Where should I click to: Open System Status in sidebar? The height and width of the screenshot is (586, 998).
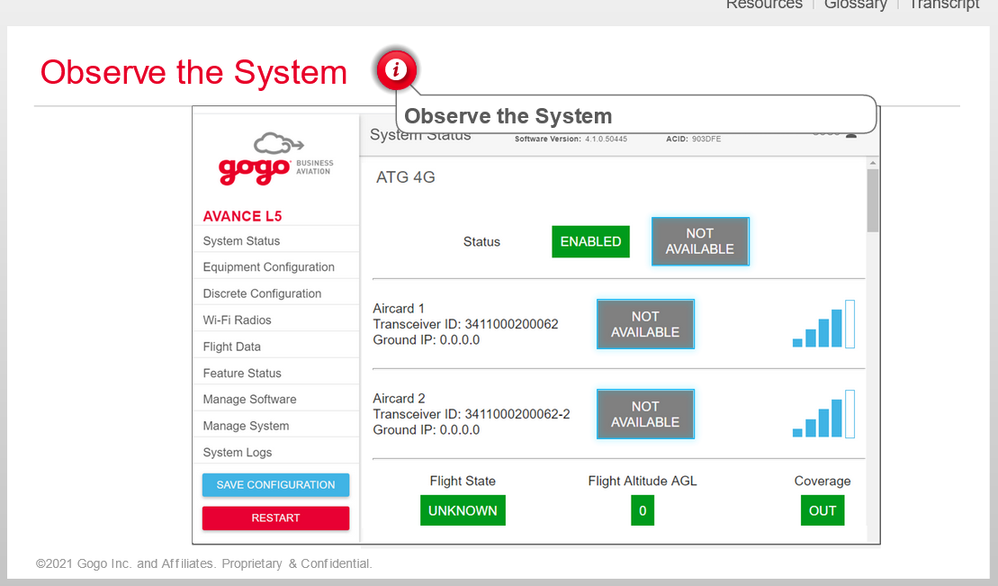coord(241,241)
